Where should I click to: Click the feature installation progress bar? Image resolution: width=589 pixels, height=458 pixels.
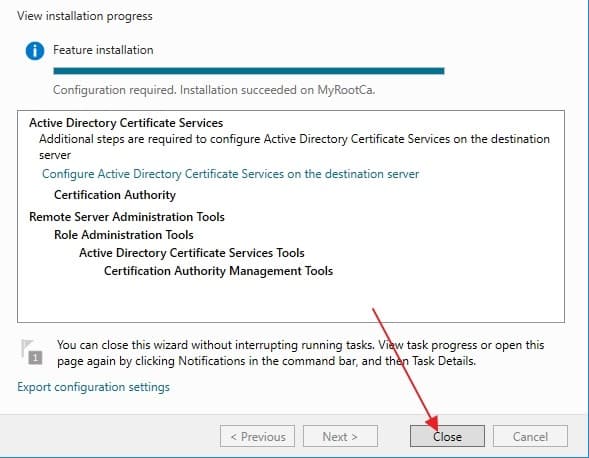point(249,71)
